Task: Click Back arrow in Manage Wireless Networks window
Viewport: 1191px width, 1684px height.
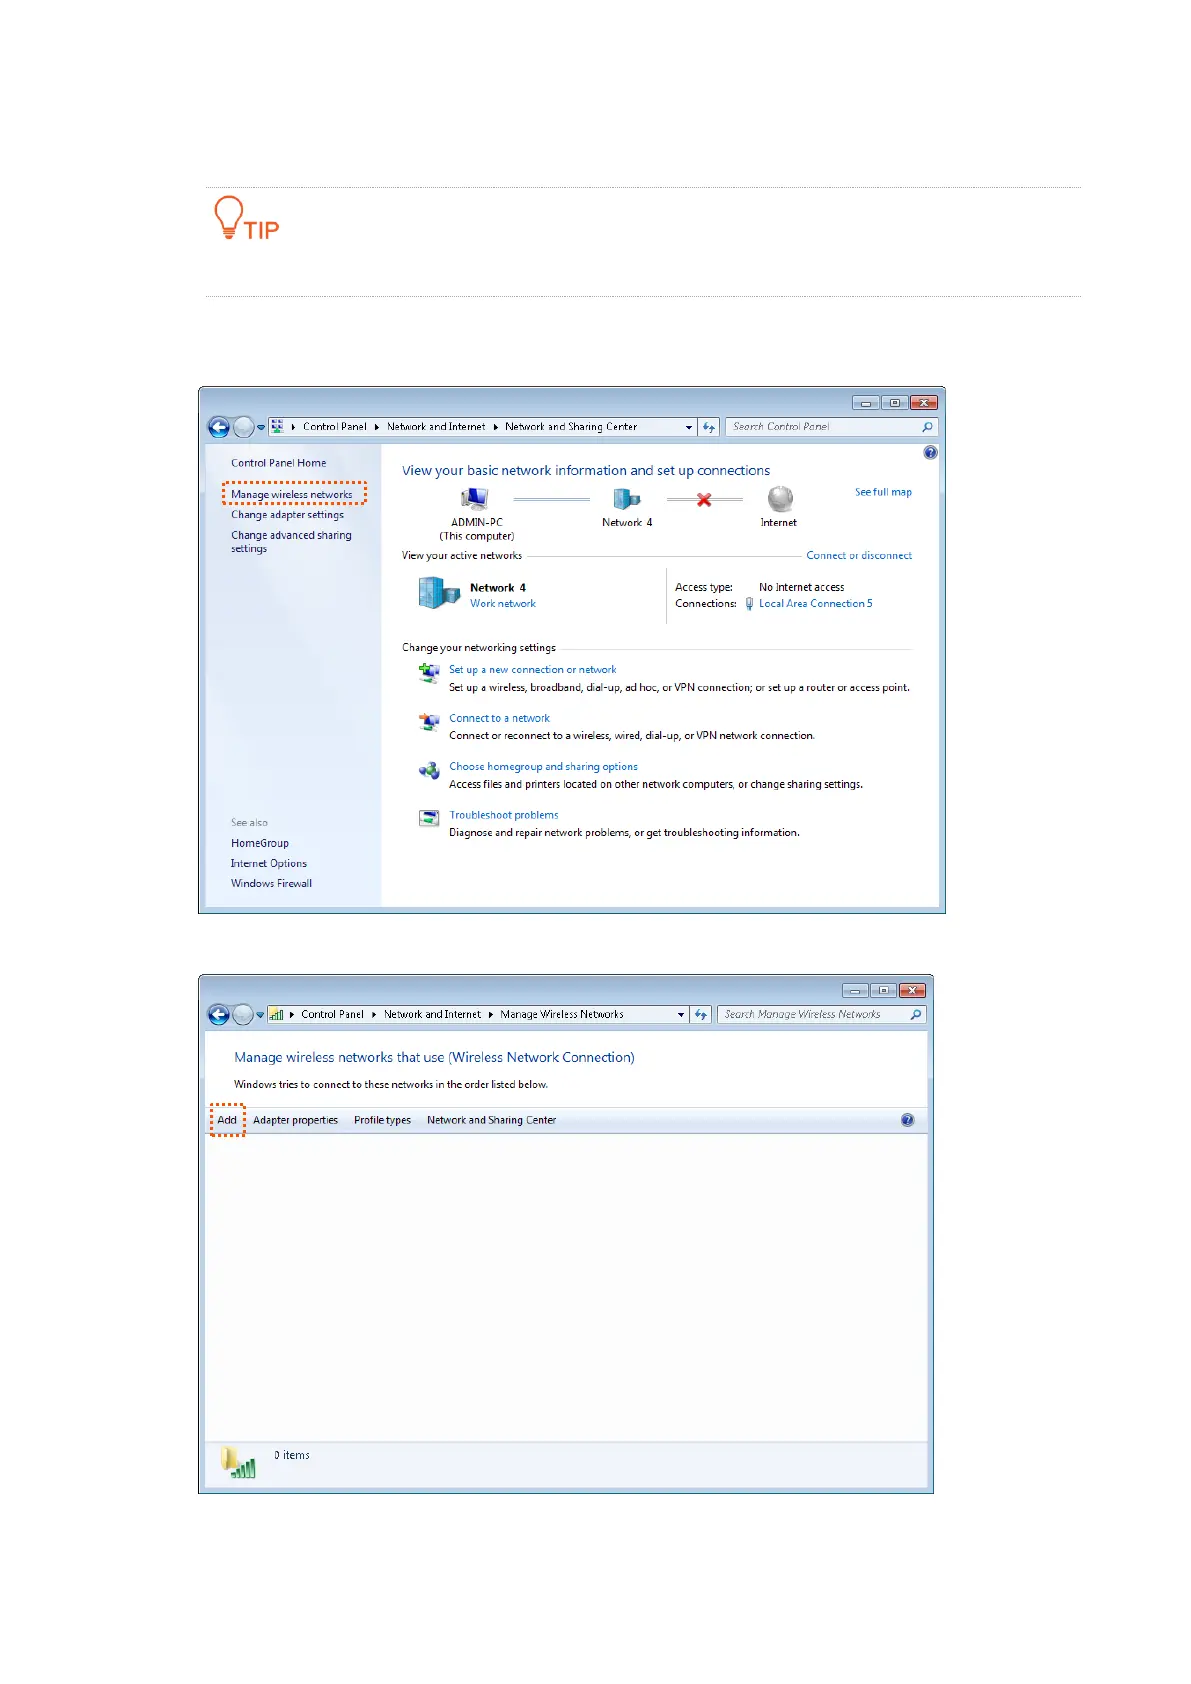Action: 219,1015
